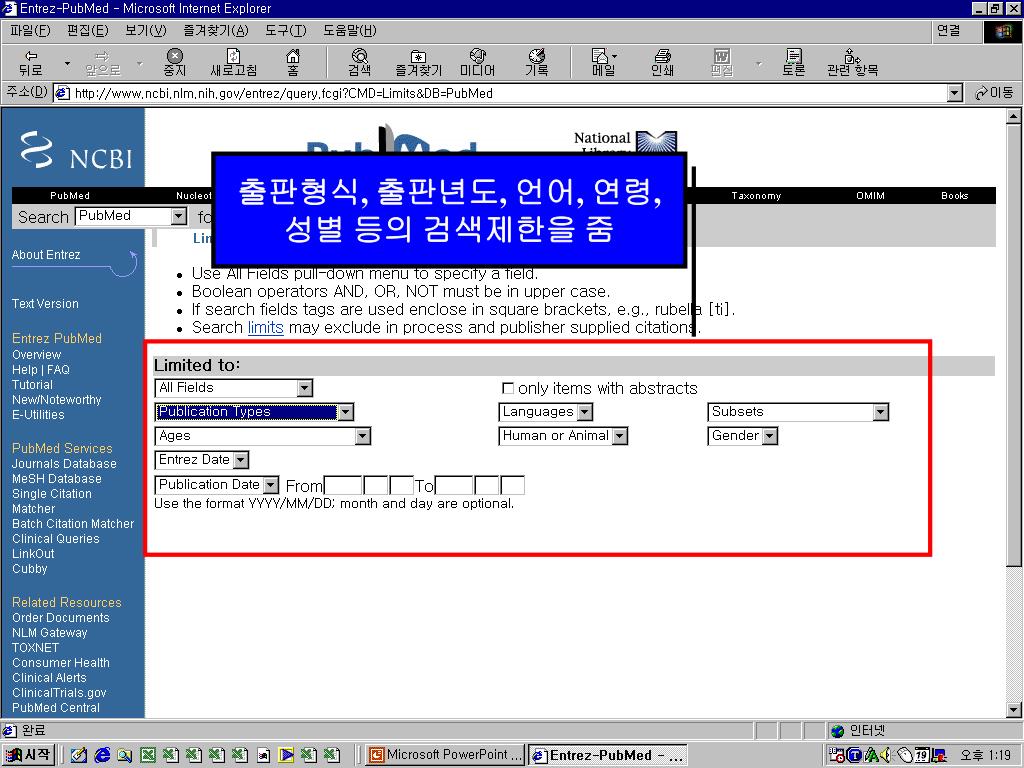Screen dimensions: 1024x768
Task: Open the Gender dropdown
Action: (x=743, y=436)
